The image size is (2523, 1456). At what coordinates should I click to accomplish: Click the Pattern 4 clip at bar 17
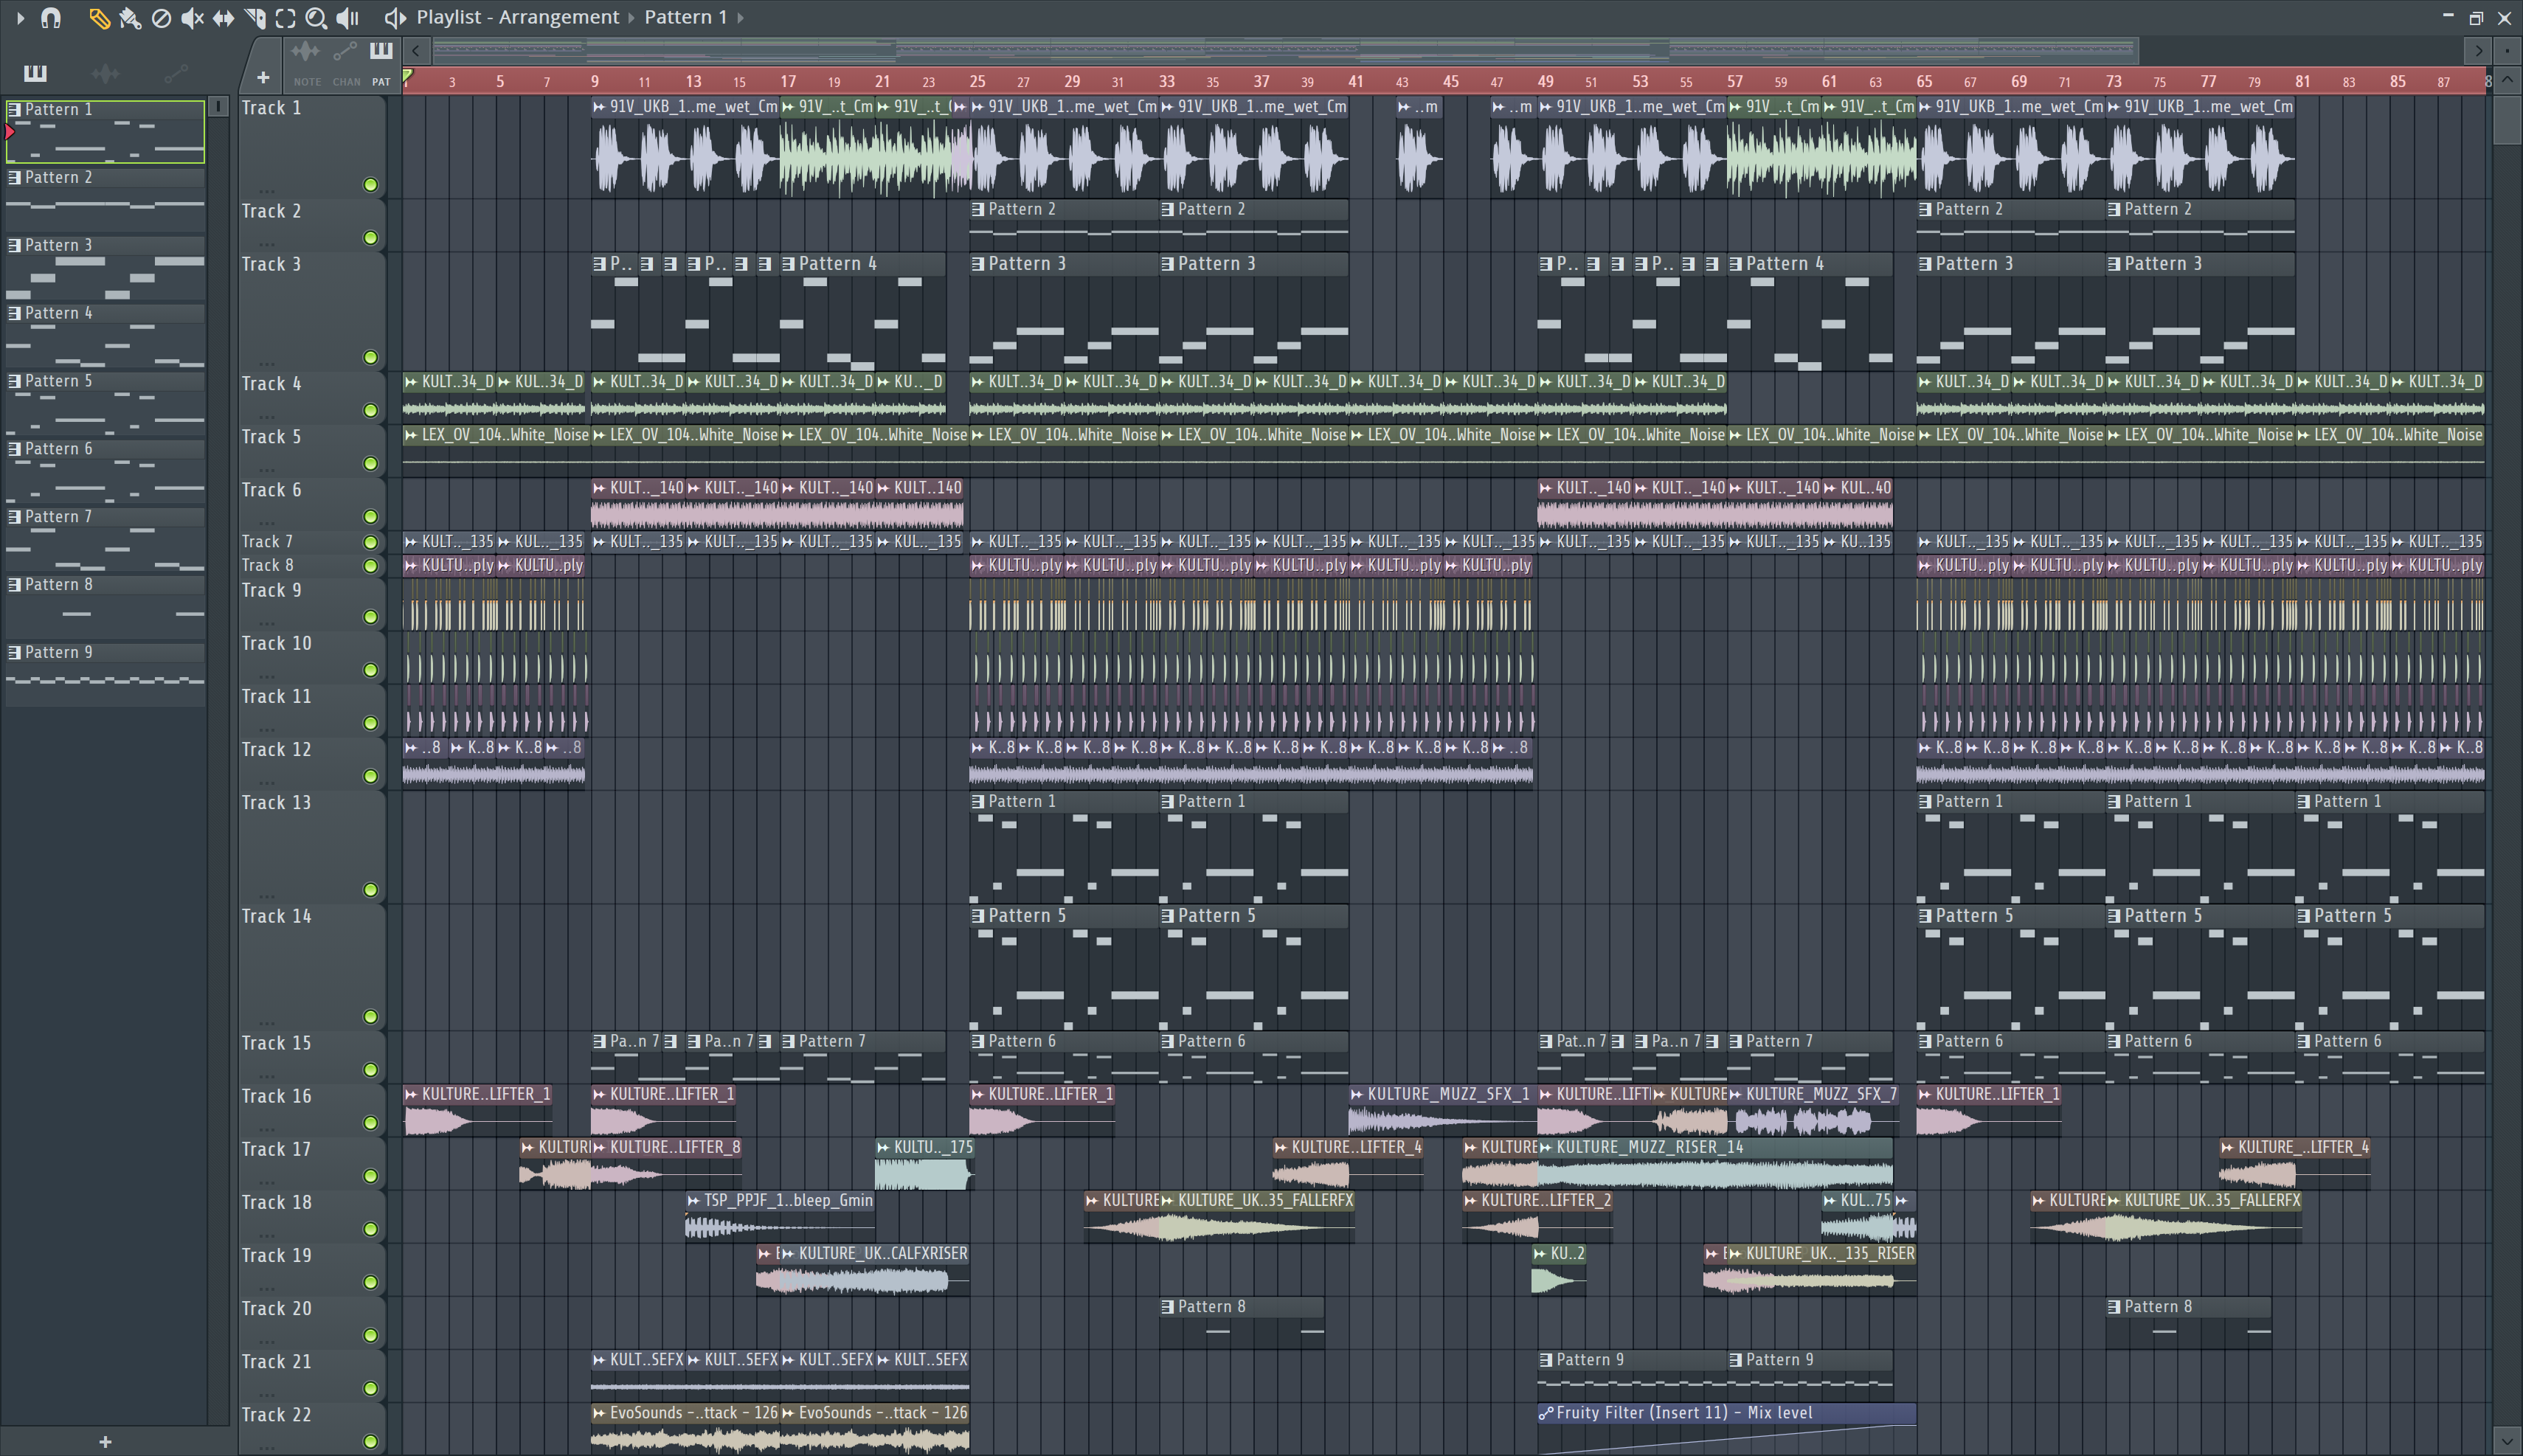pyautogui.click(x=862, y=312)
